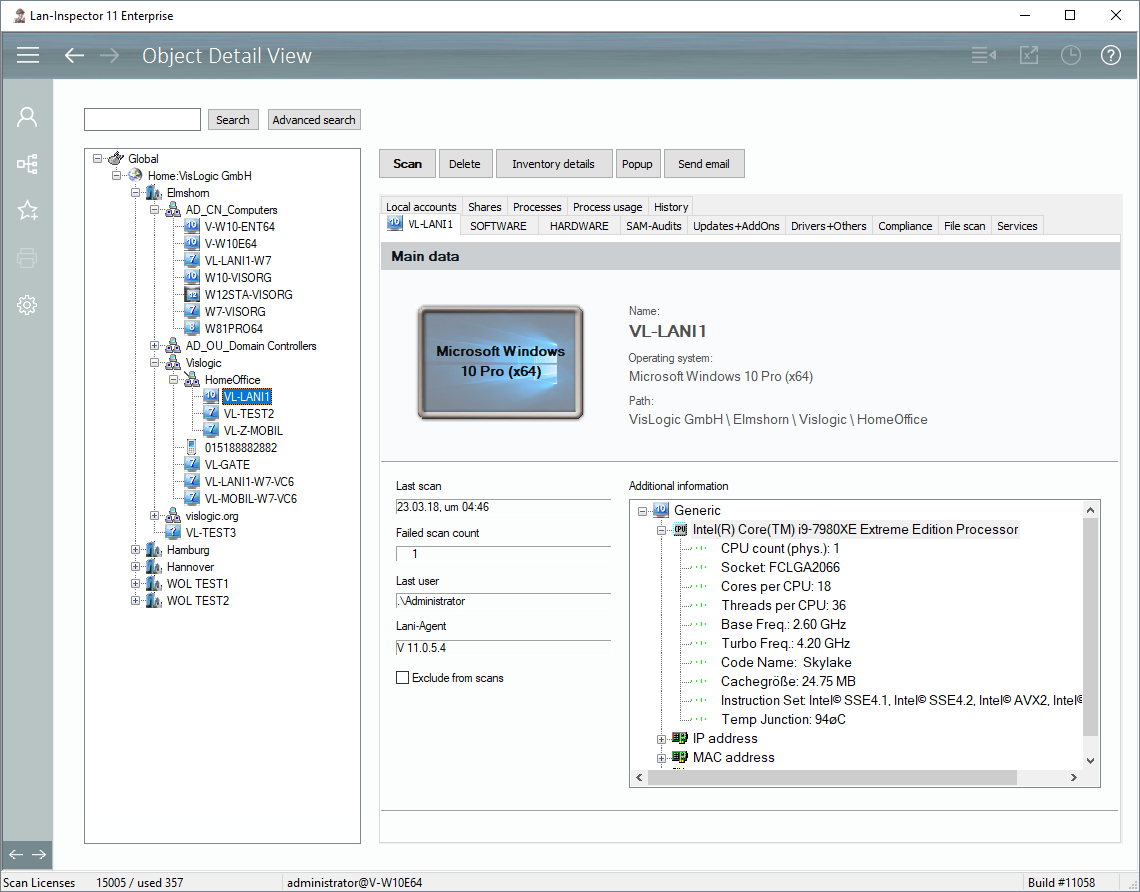Click the history clock icon in header
The height and width of the screenshot is (892, 1140).
(1071, 55)
